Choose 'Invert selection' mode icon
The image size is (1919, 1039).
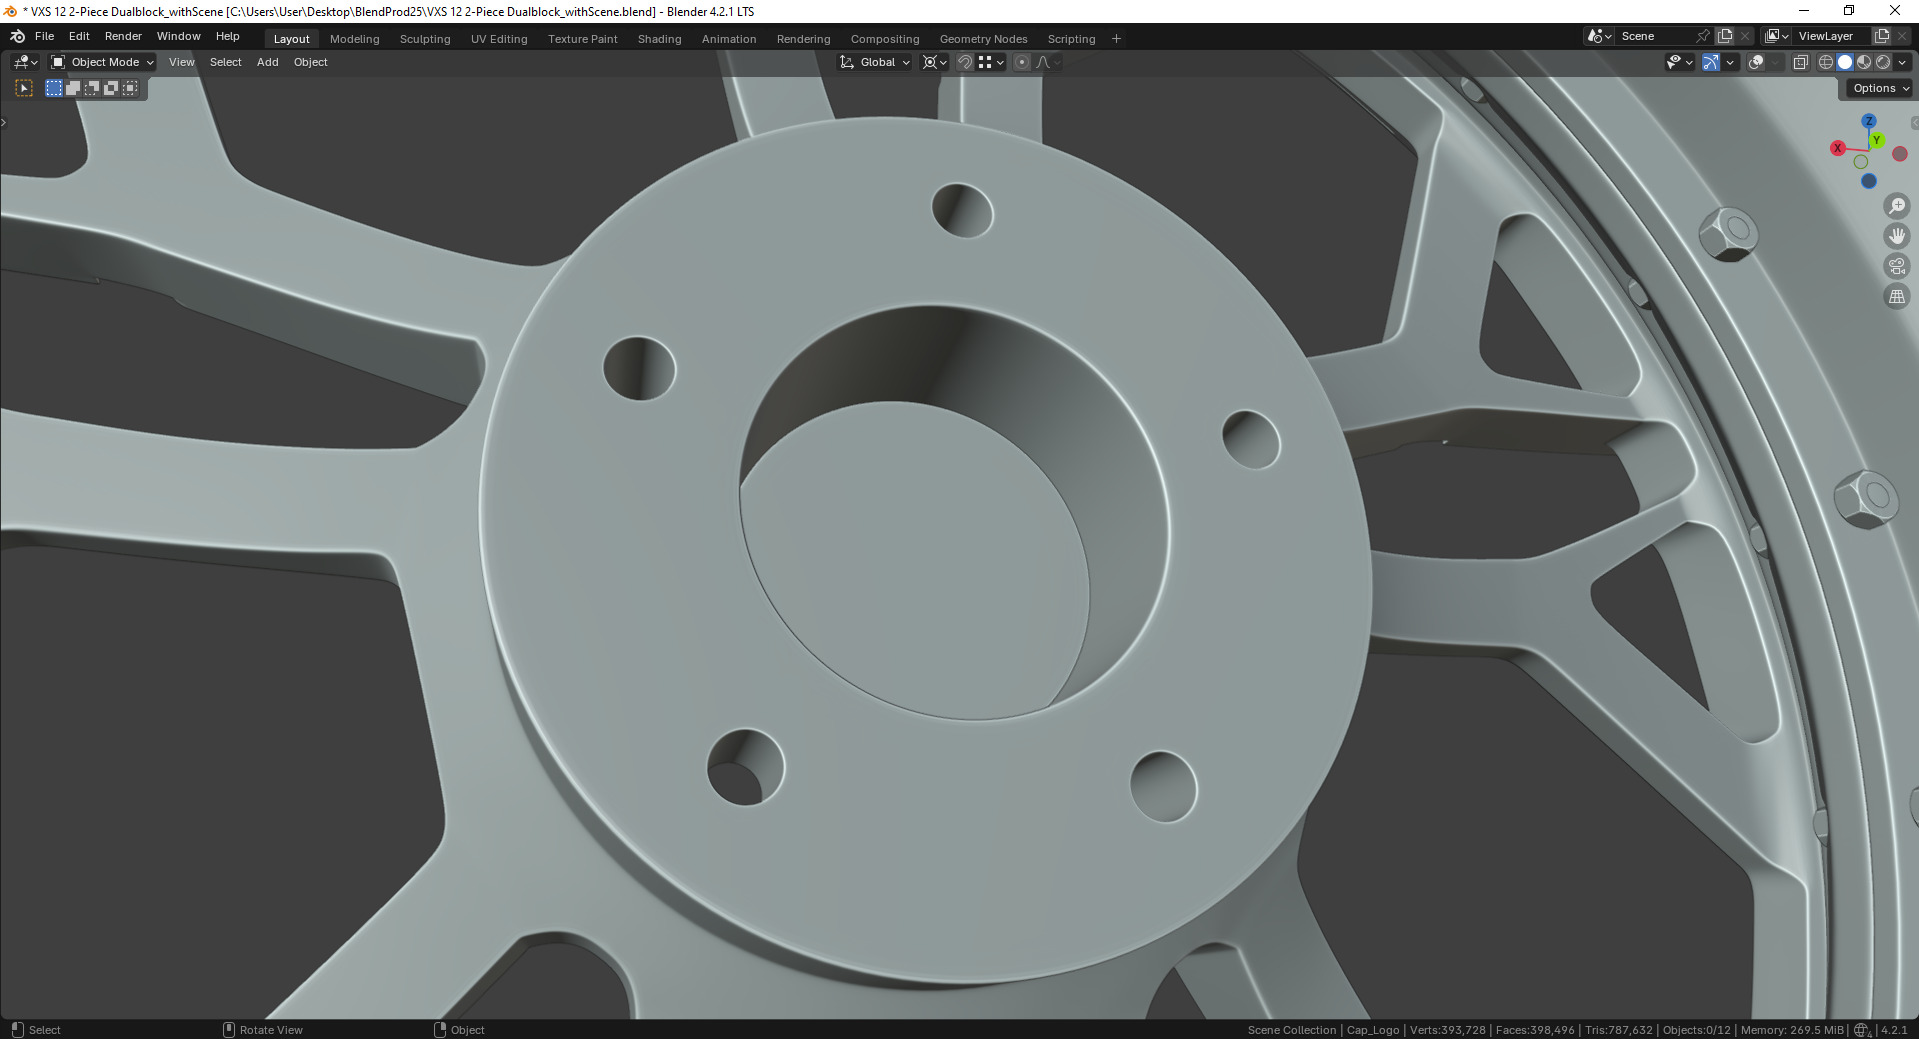pos(111,88)
